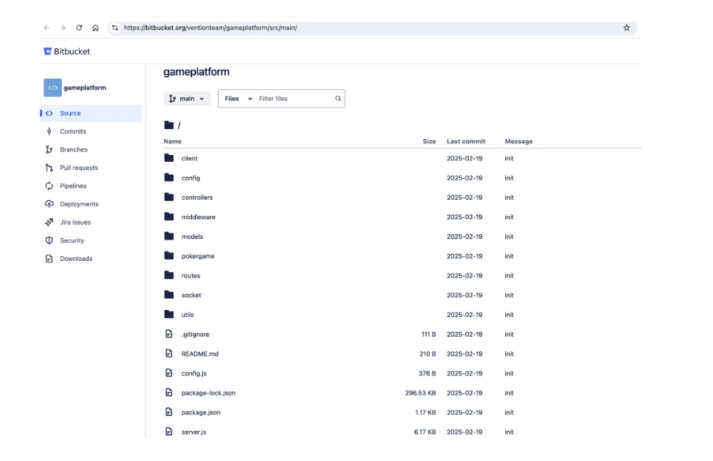Open Pull requests via its sidebar icon
Screen dimensions: 713x461
[x=50, y=168]
